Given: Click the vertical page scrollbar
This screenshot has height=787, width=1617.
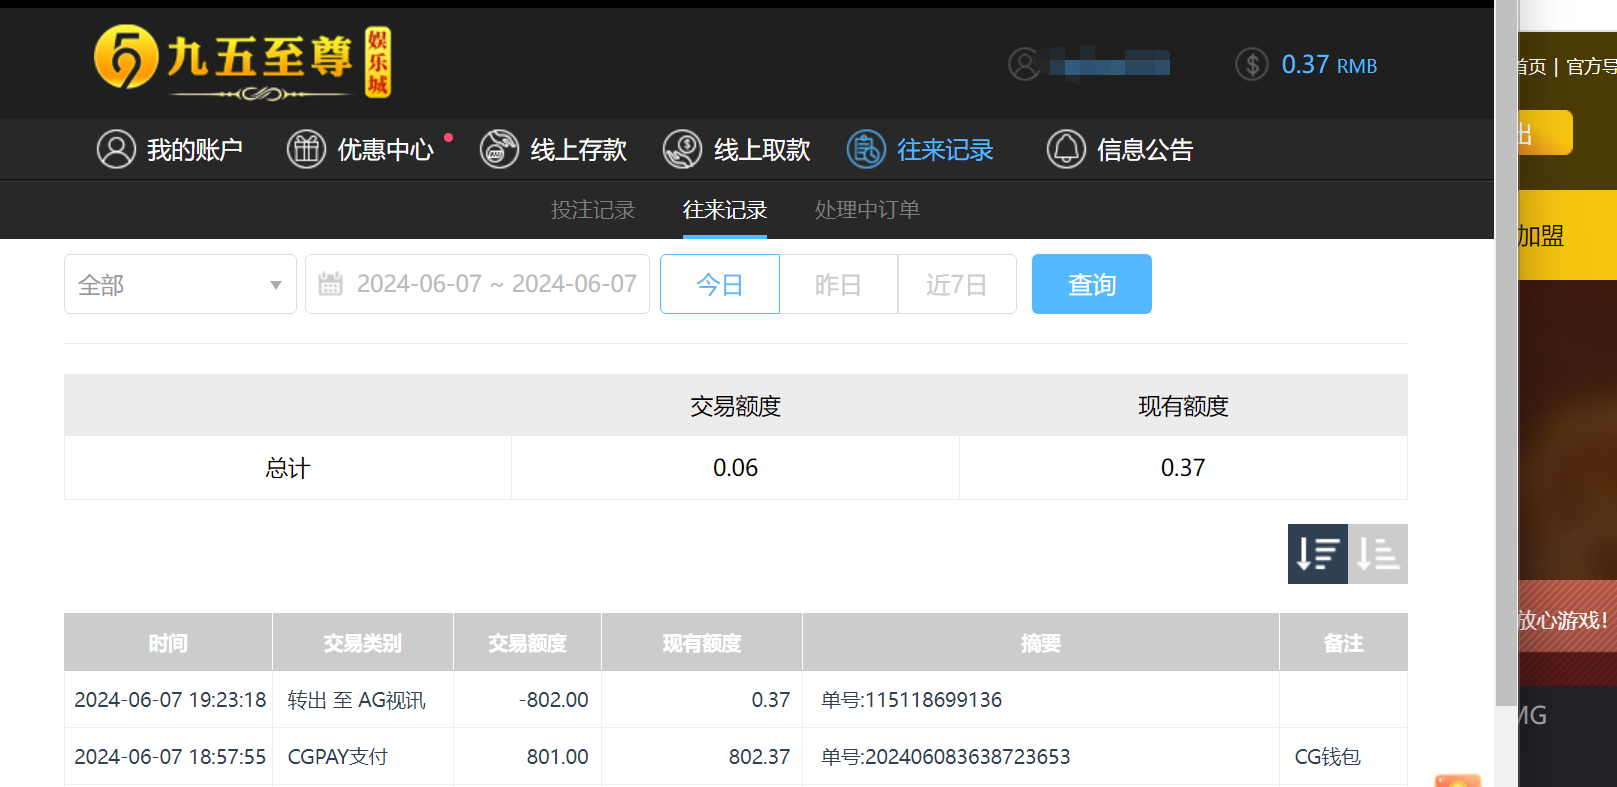Looking at the screenshot, I should [x=1506, y=350].
